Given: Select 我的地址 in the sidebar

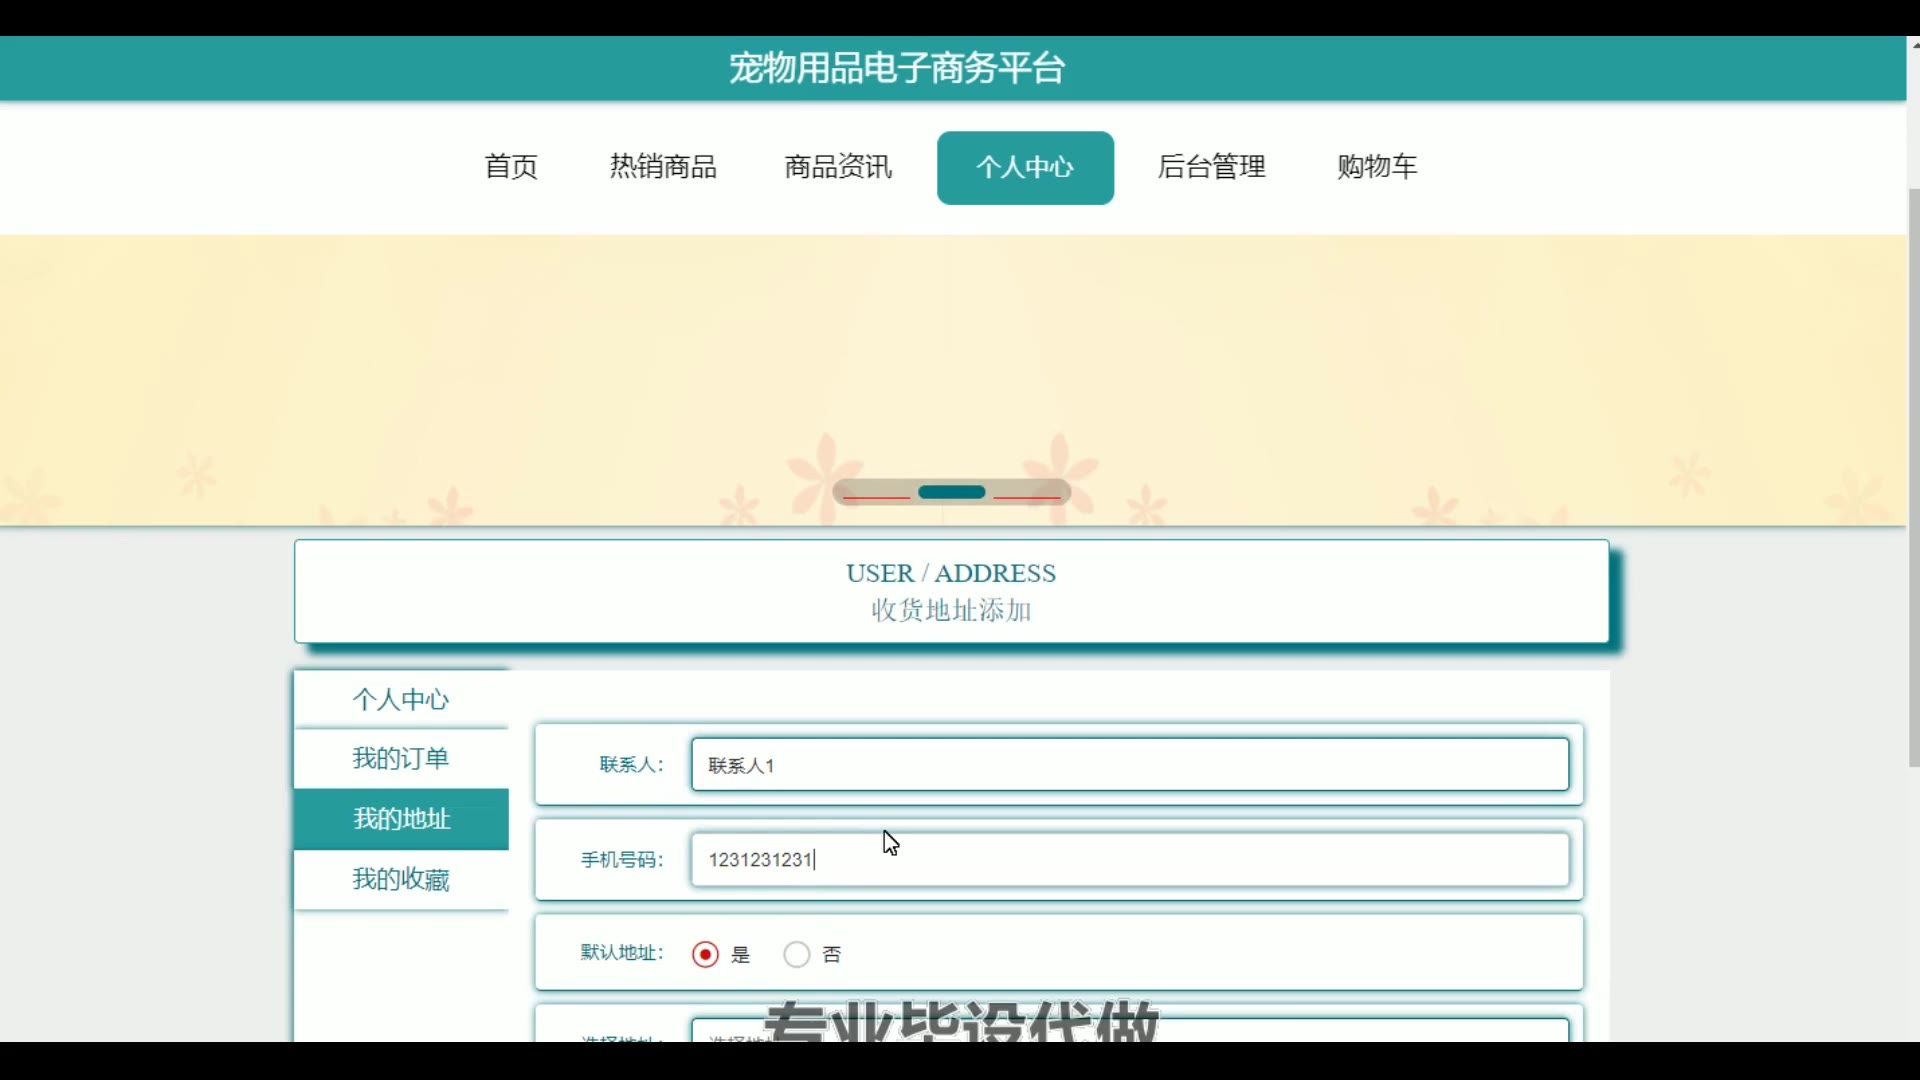Looking at the screenshot, I should (401, 819).
